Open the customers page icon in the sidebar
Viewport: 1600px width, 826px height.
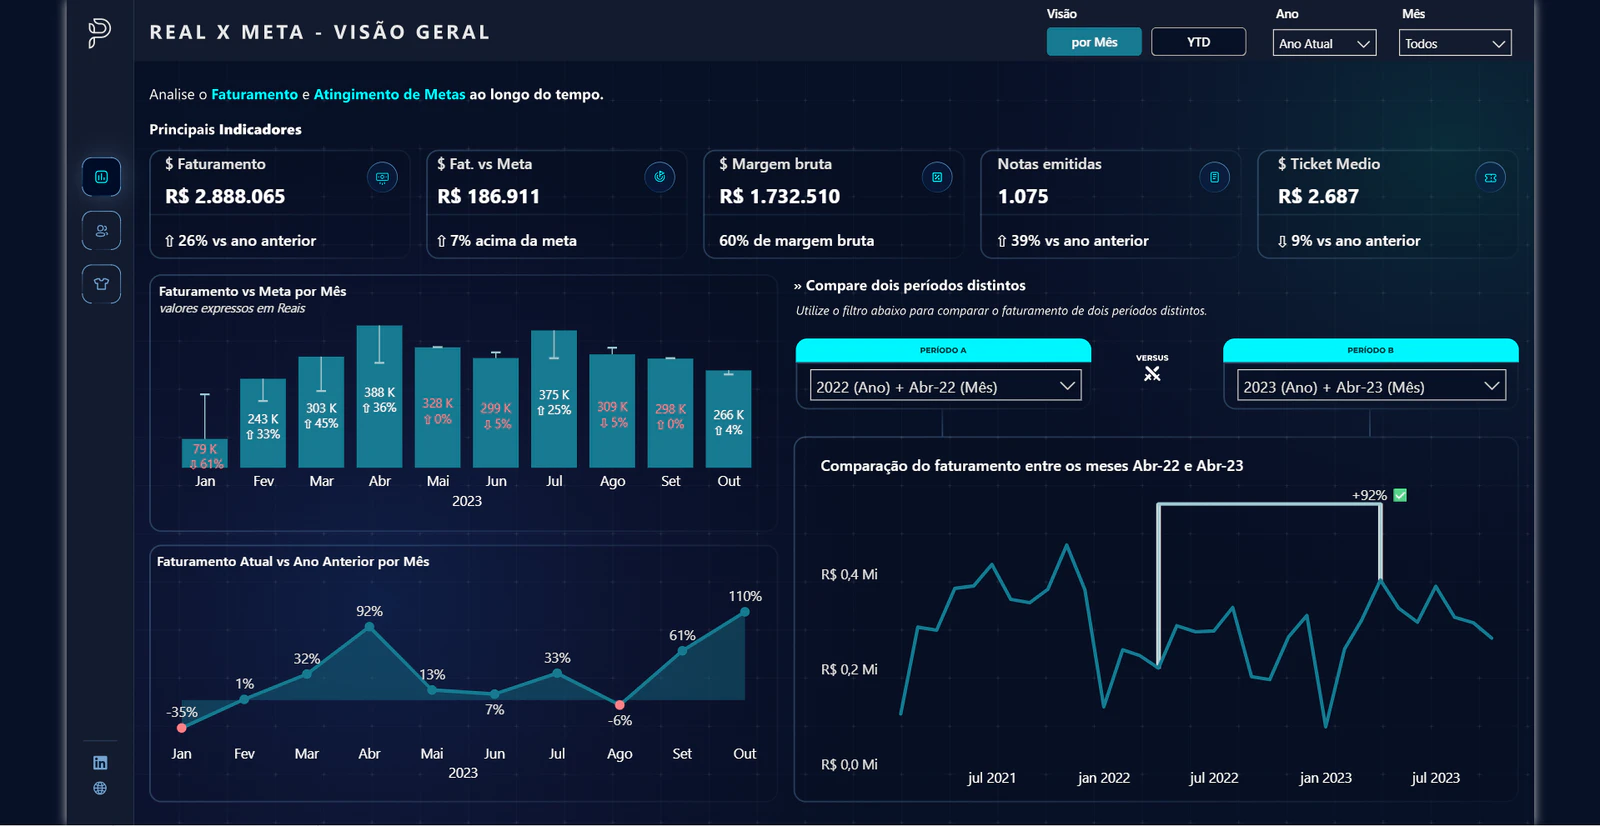101,231
